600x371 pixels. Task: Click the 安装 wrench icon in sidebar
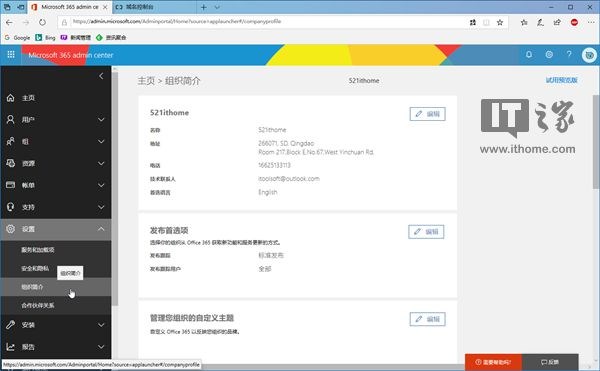10,325
